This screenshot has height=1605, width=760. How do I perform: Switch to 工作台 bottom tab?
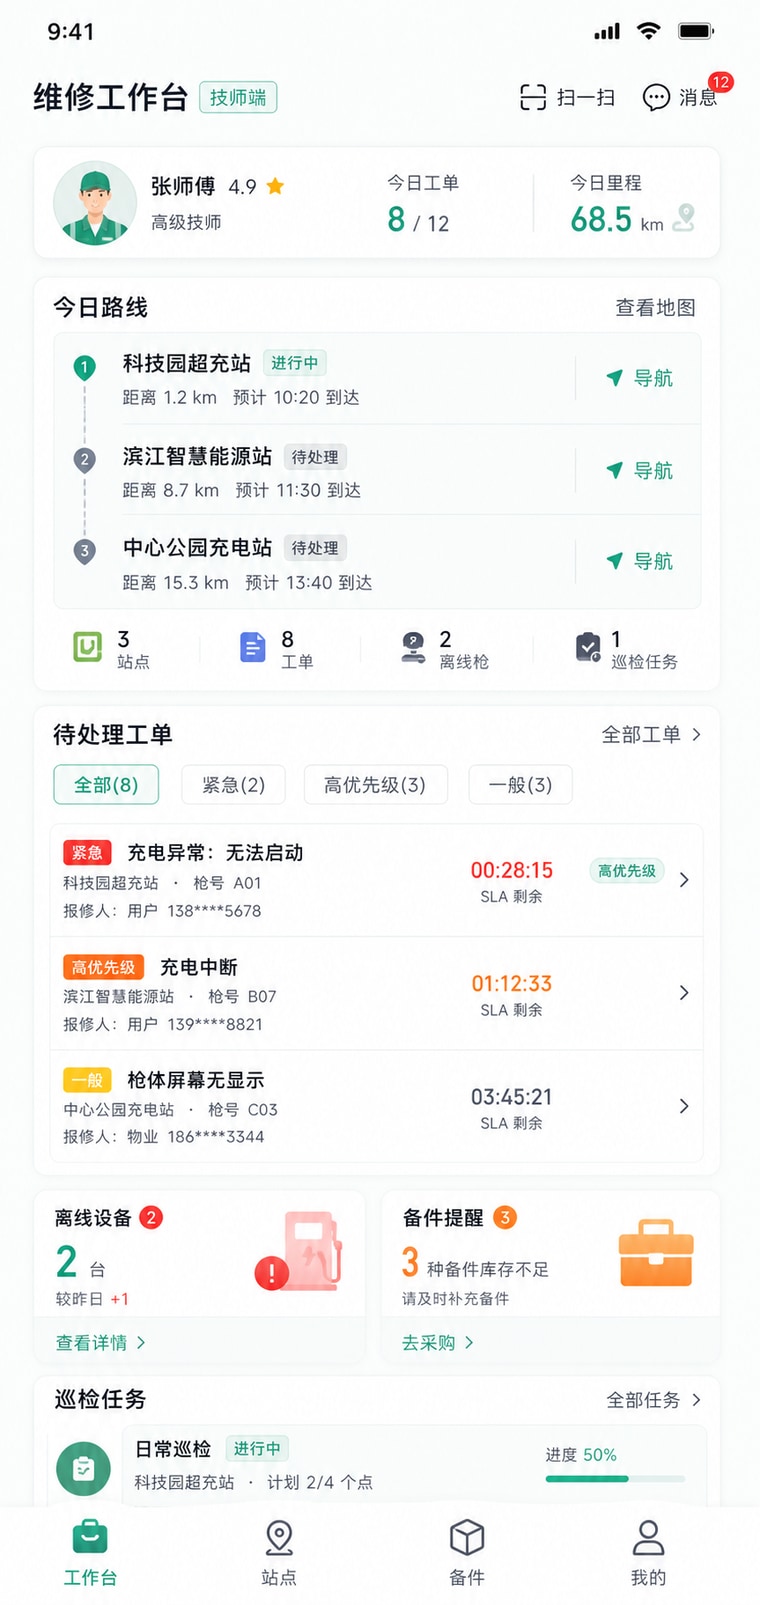click(x=90, y=1554)
